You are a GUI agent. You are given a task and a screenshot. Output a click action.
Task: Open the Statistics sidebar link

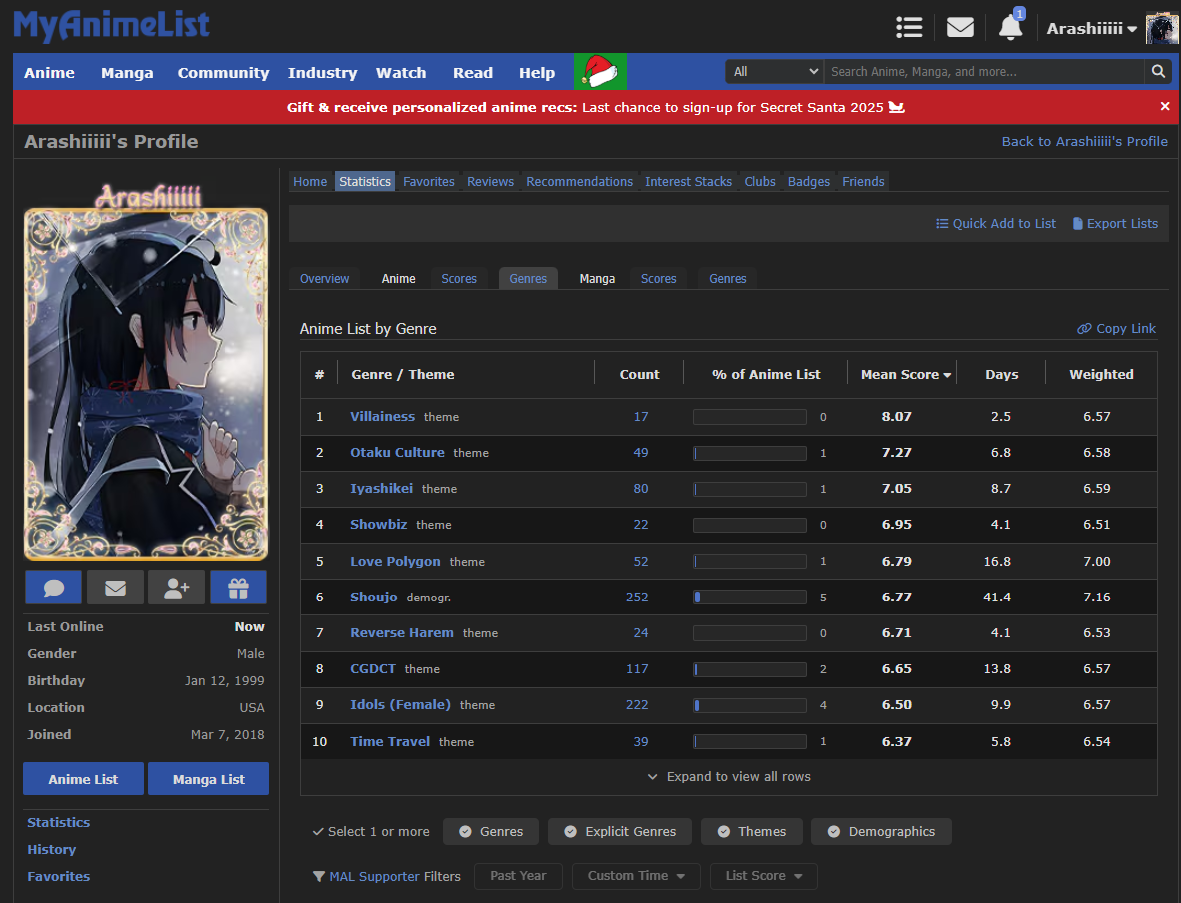[59, 822]
